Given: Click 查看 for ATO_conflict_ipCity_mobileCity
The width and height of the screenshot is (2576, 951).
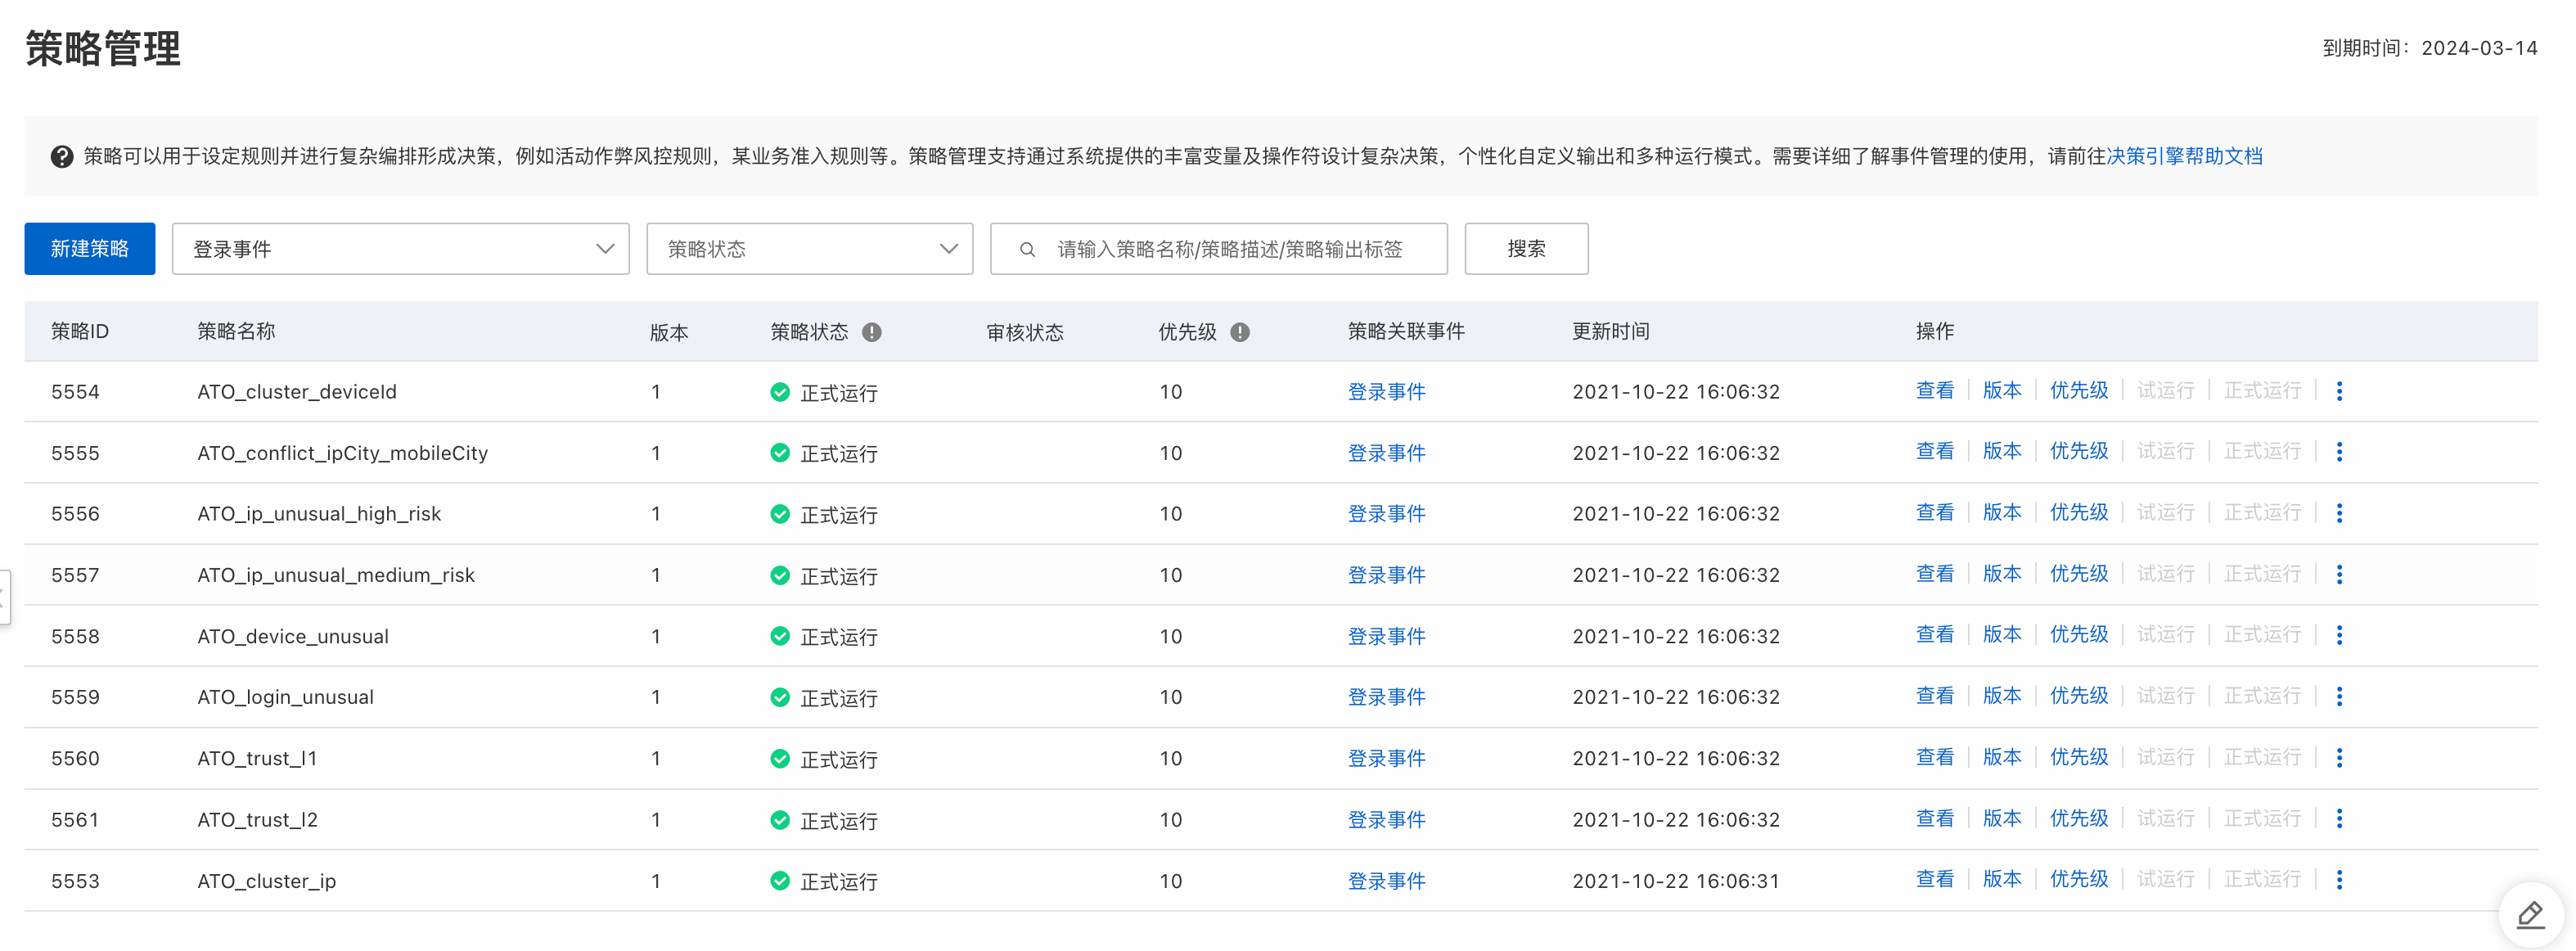Looking at the screenshot, I should point(1935,452).
